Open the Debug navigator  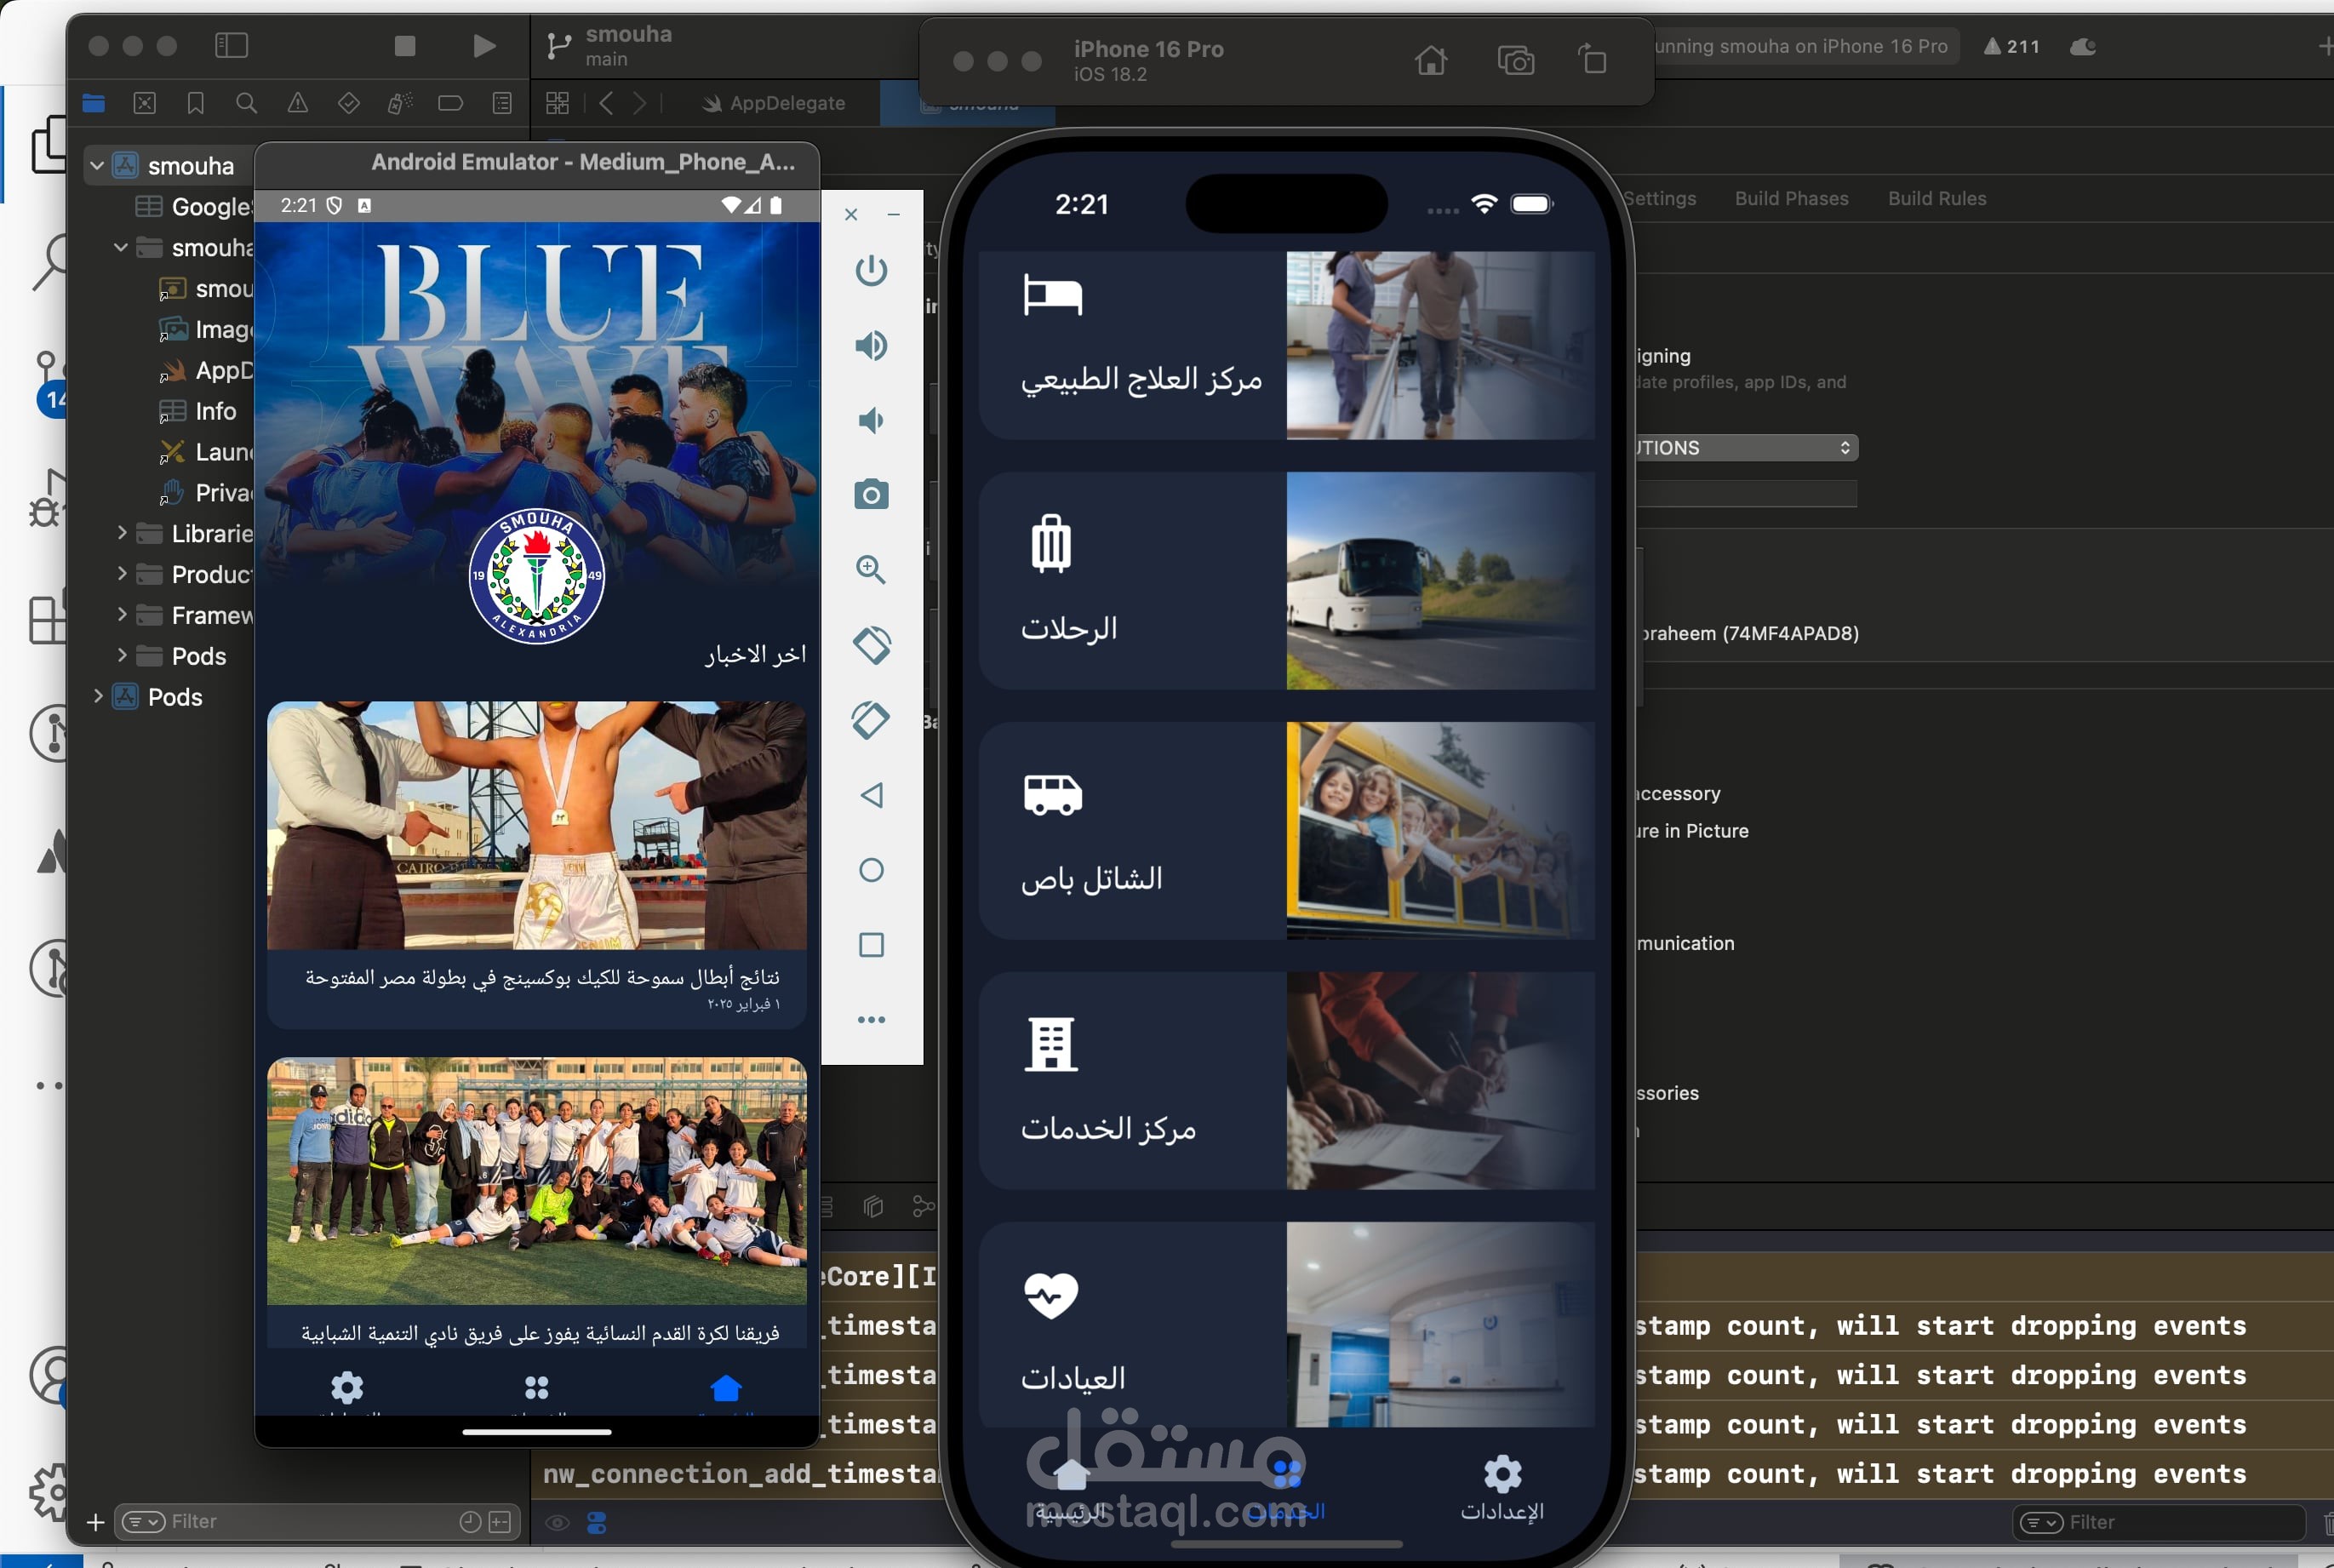400,103
